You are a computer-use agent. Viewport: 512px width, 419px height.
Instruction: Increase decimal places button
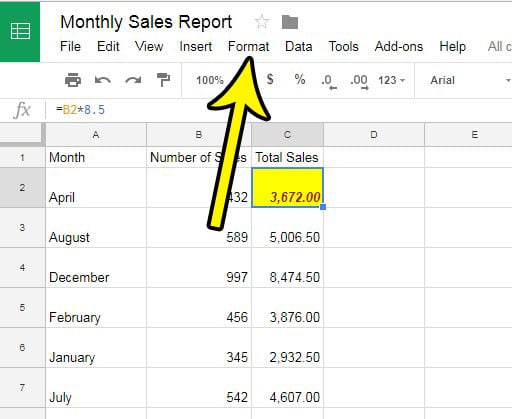359,82
